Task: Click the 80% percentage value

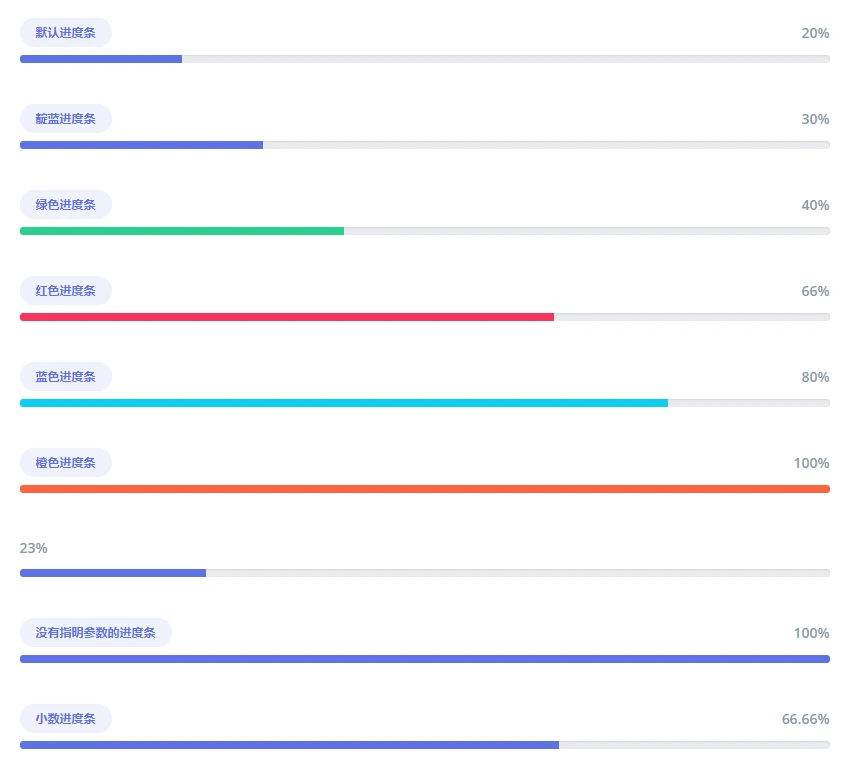Action: 815,377
